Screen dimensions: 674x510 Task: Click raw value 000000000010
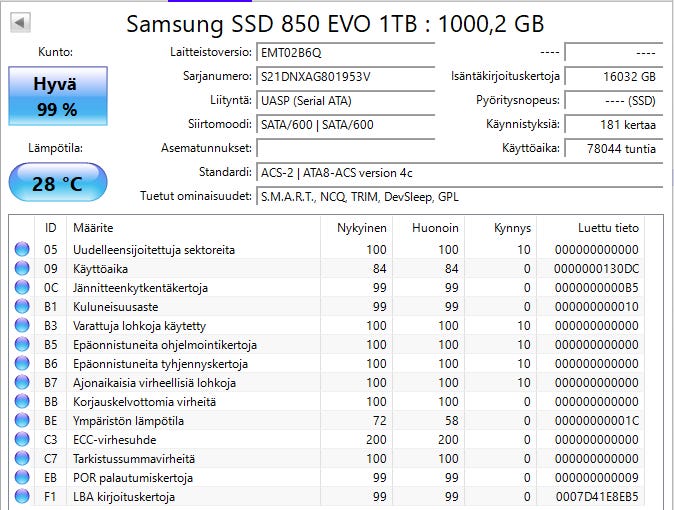[596, 307]
